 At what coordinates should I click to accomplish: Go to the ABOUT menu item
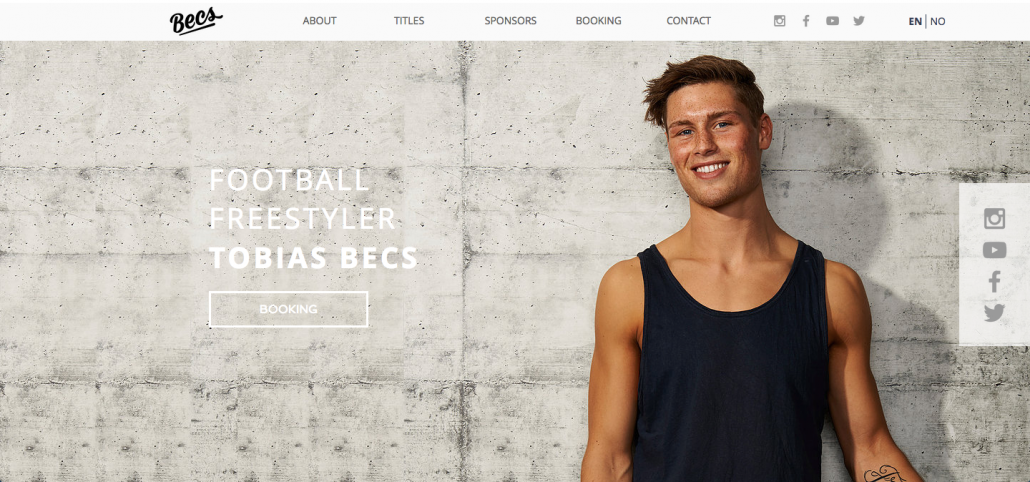coord(319,21)
